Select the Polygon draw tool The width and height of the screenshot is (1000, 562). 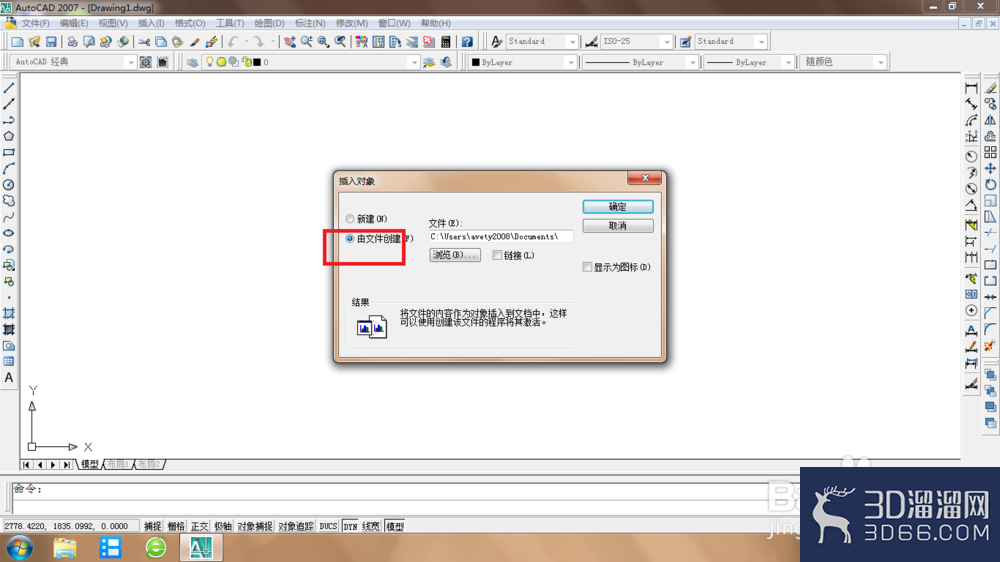pyautogui.click(x=9, y=137)
